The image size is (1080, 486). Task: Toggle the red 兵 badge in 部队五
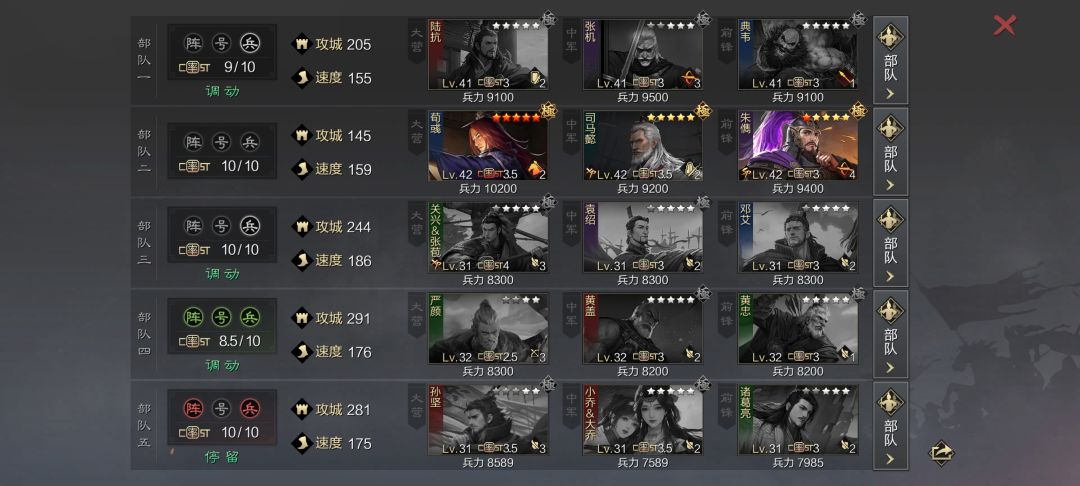pyautogui.click(x=250, y=408)
